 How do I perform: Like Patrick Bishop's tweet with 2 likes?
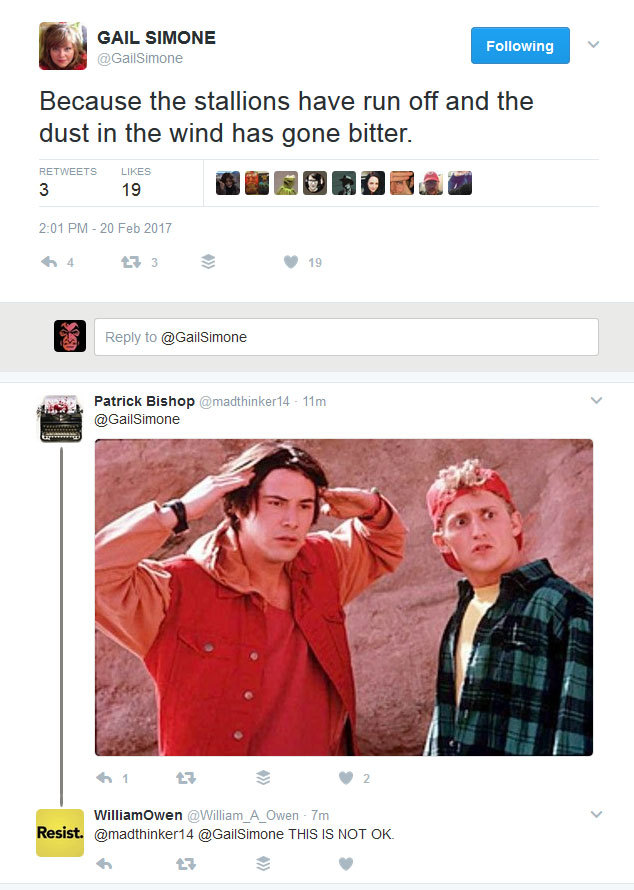pyautogui.click(x=346, y=778)
